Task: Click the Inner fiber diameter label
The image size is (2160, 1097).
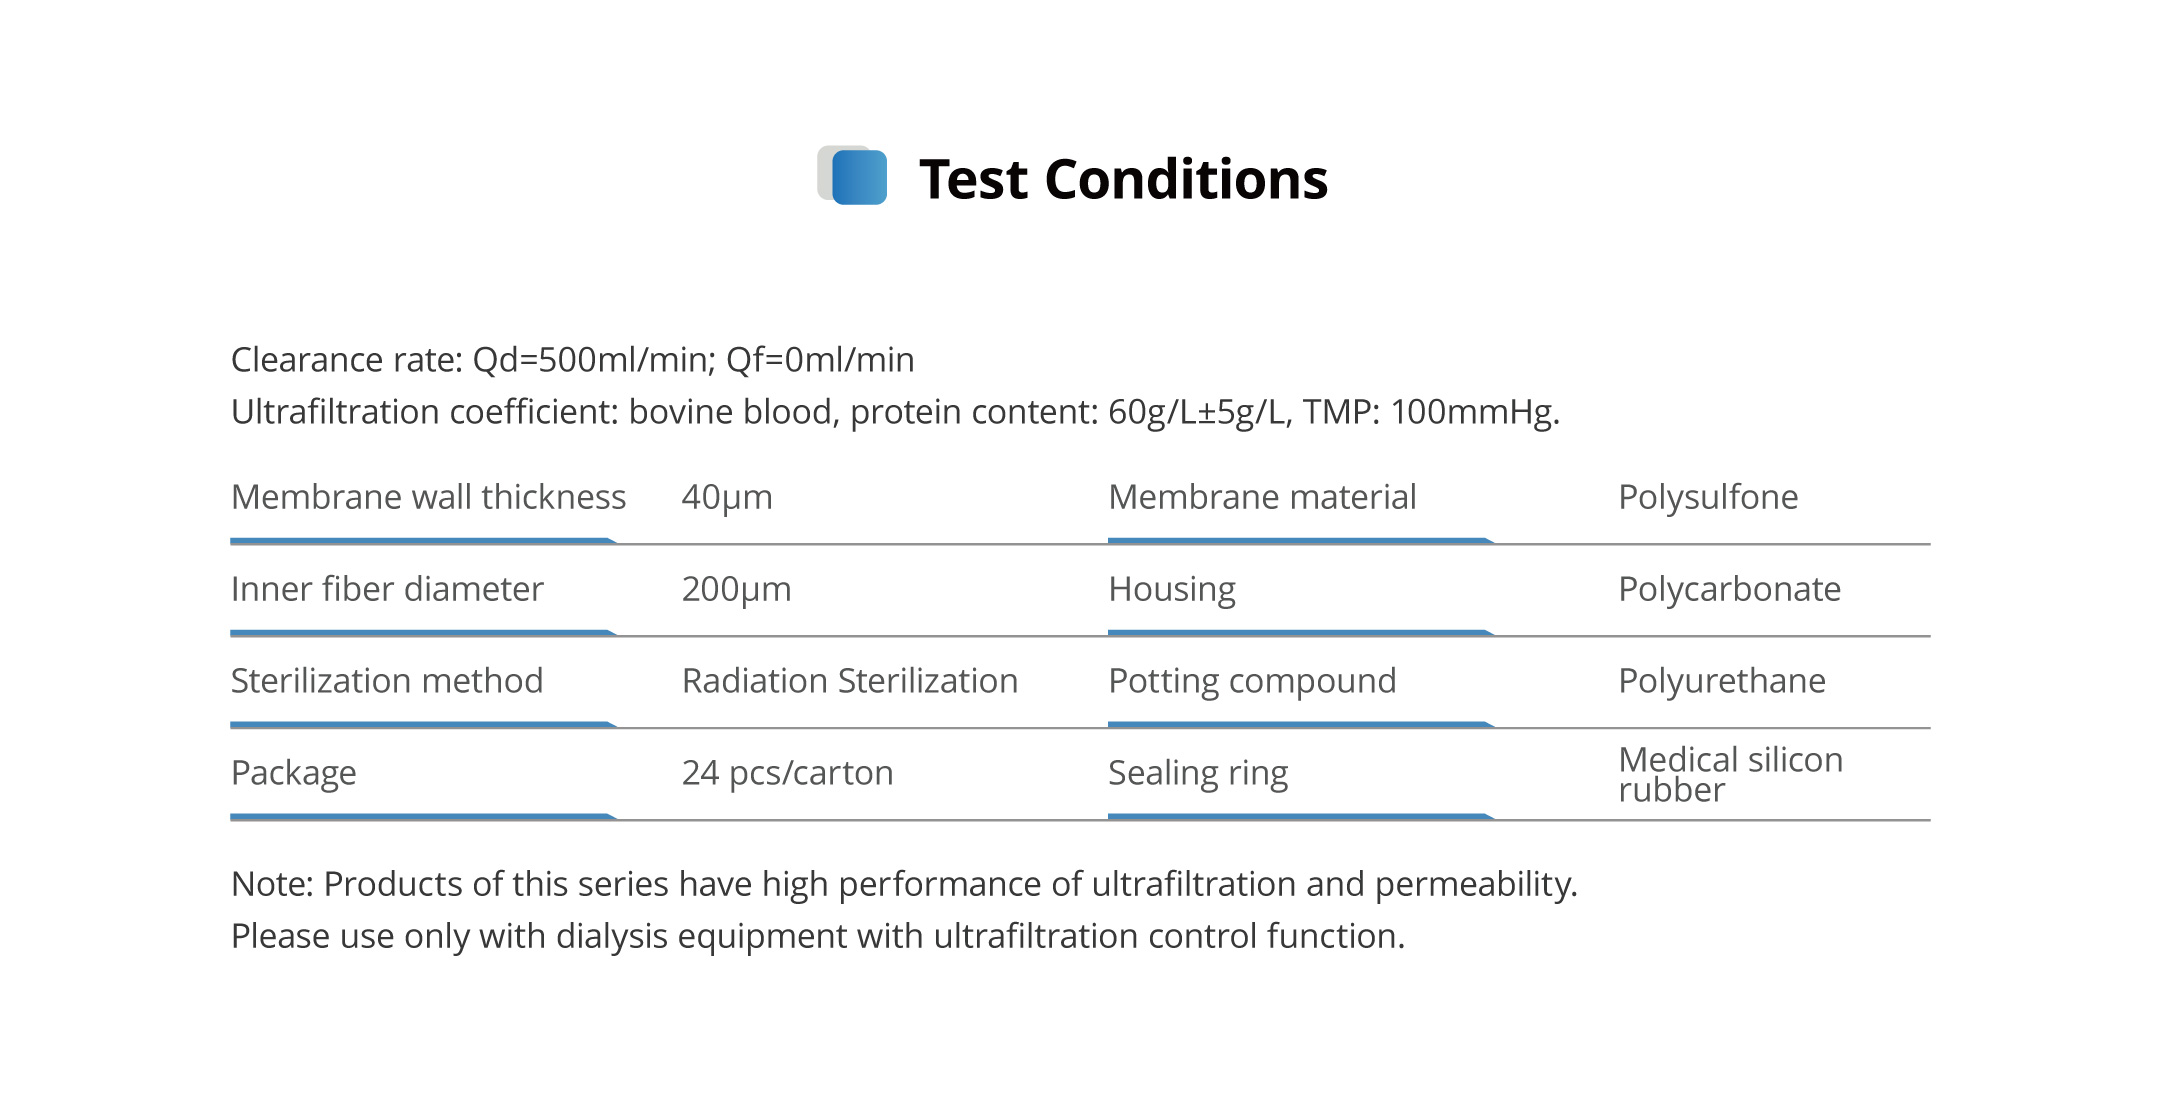Action: (387, 589)
